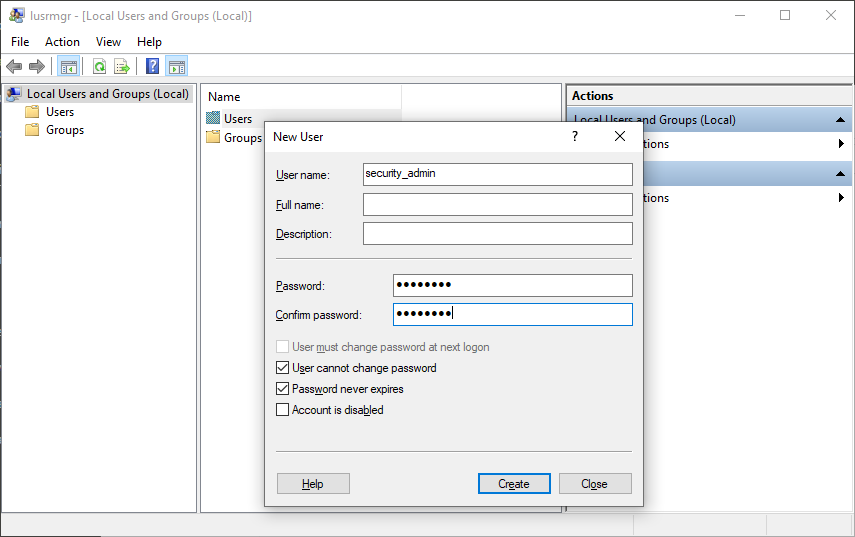The height and width of the screenshot is (537, 855).
Task: Open the View menu
Action: 108,42
